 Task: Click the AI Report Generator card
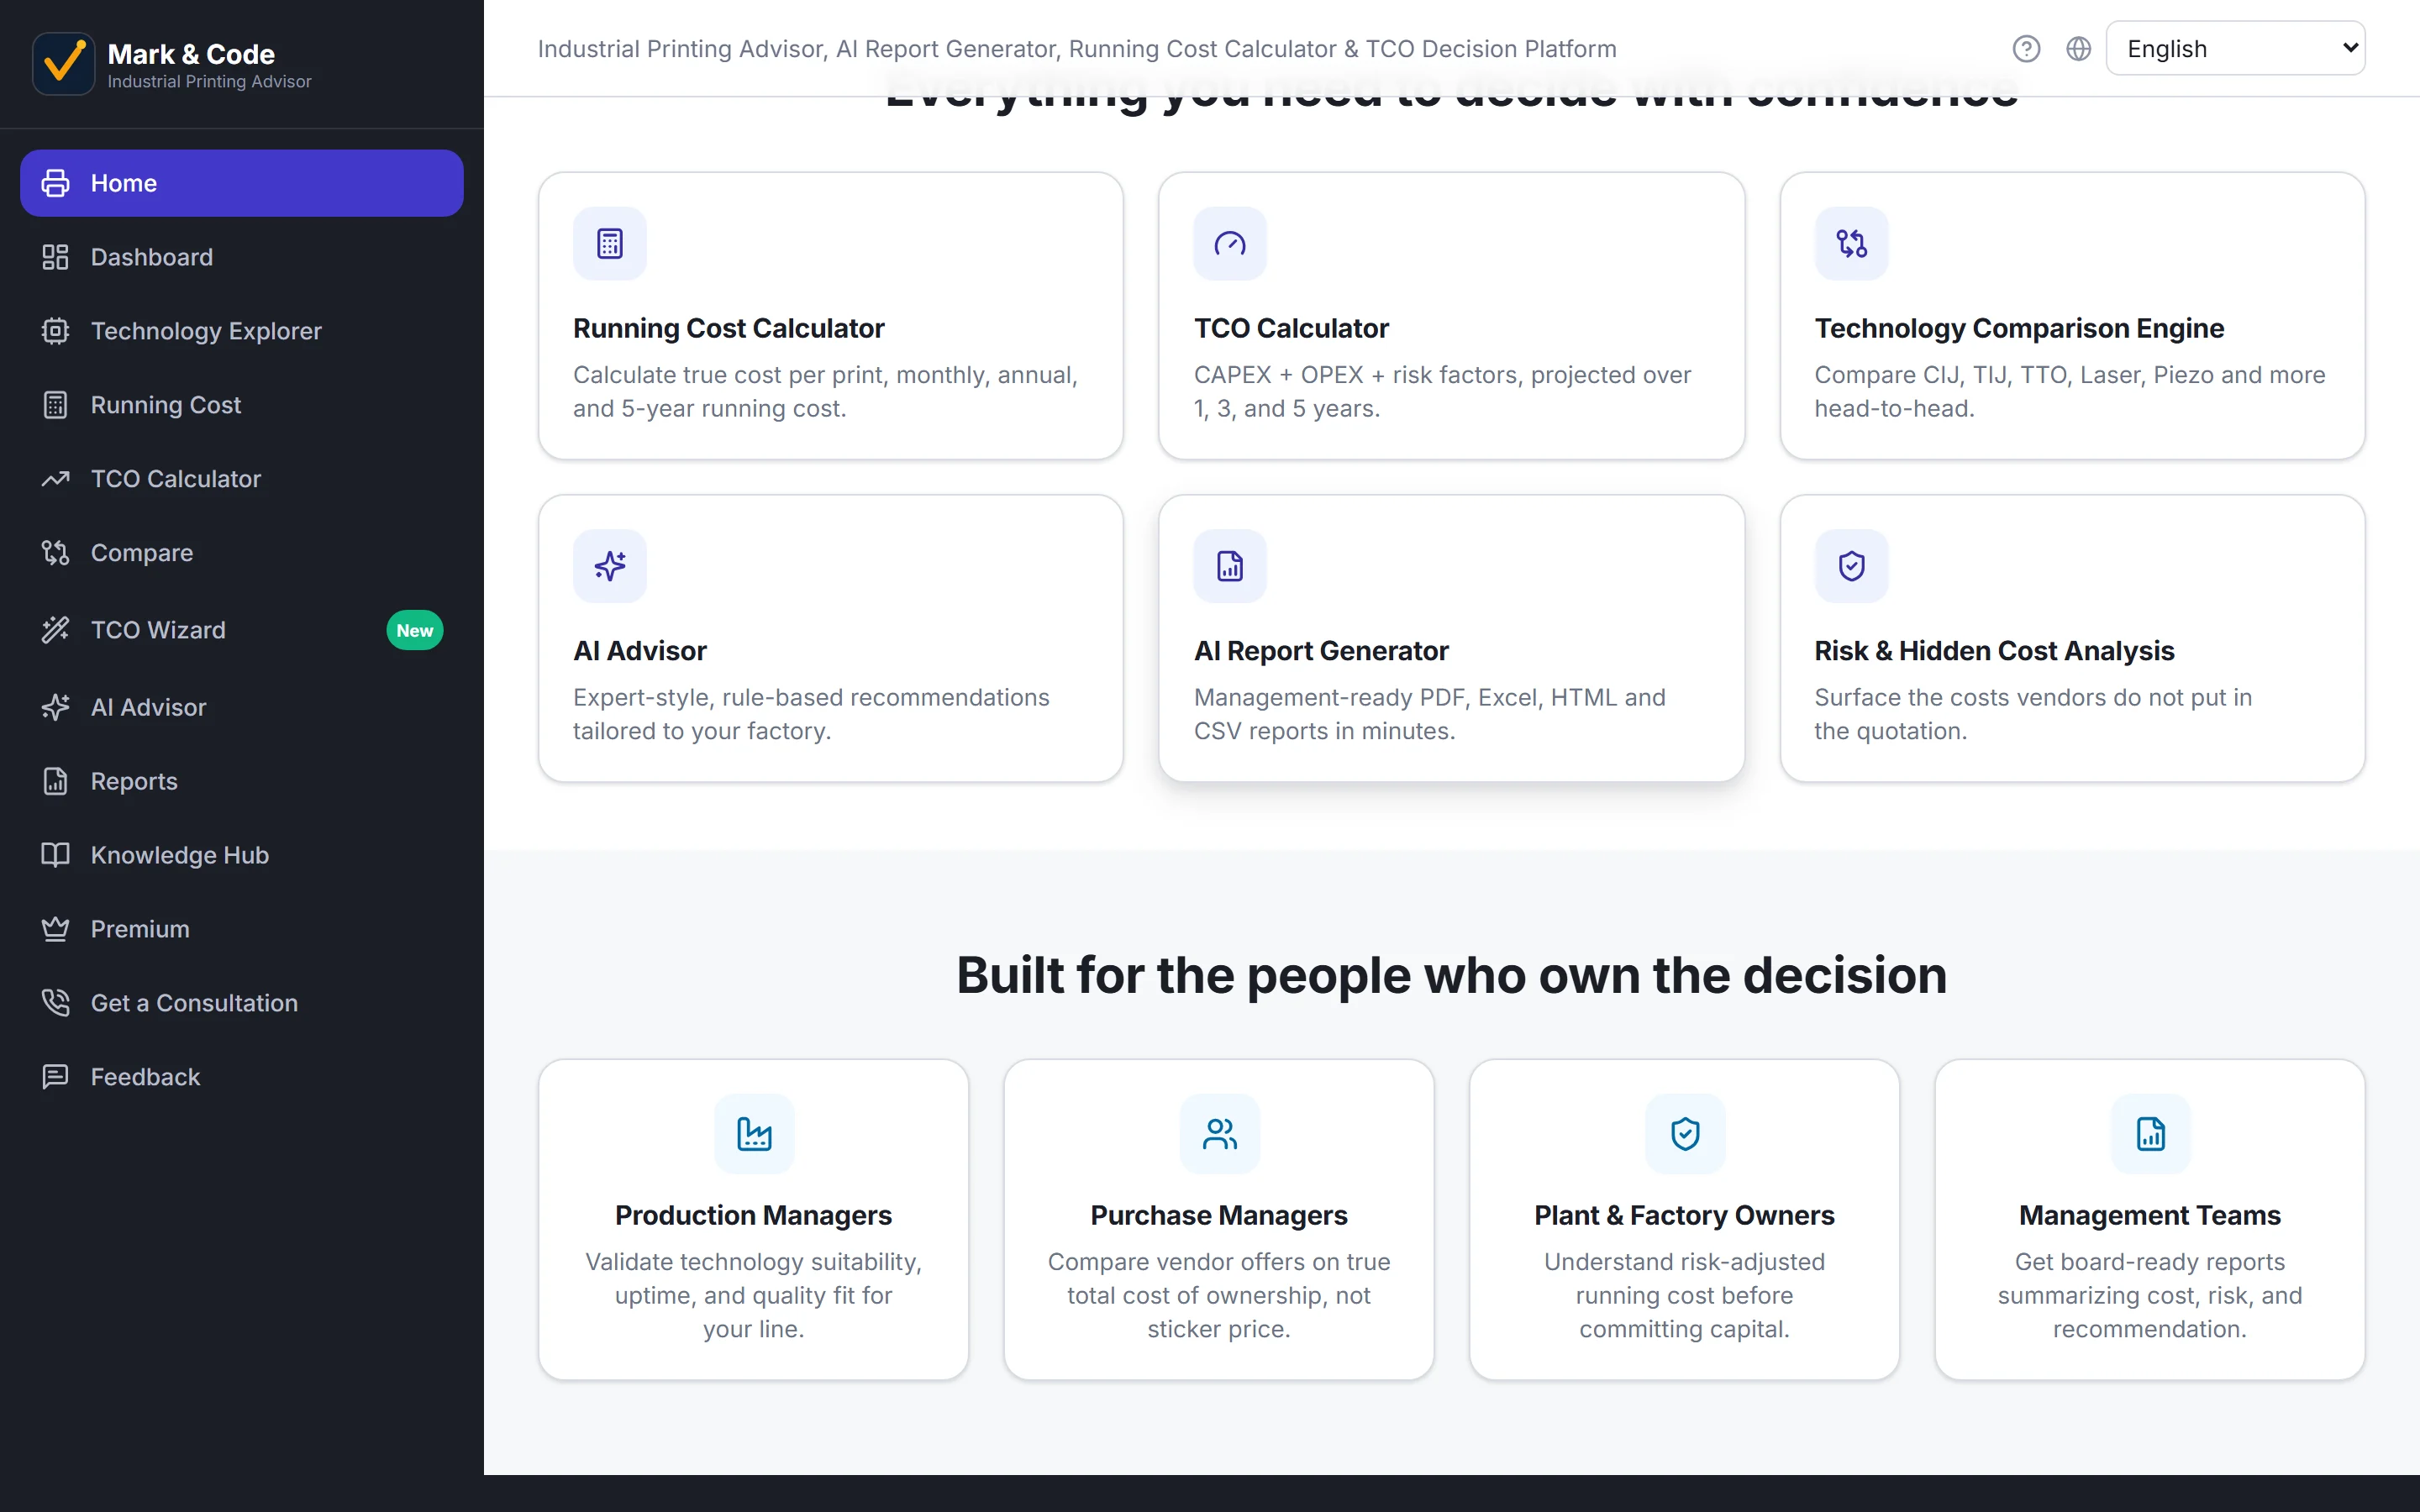[x=1451, y=638]
